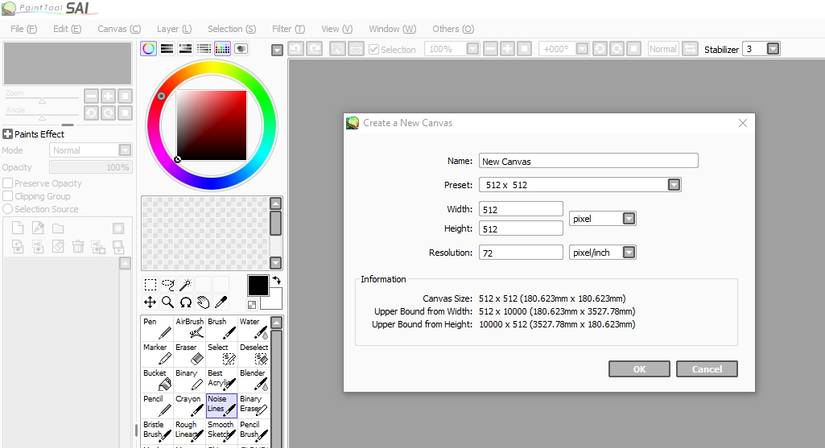
Task: Choose the Bristle Brush tool
Action: 157,431
